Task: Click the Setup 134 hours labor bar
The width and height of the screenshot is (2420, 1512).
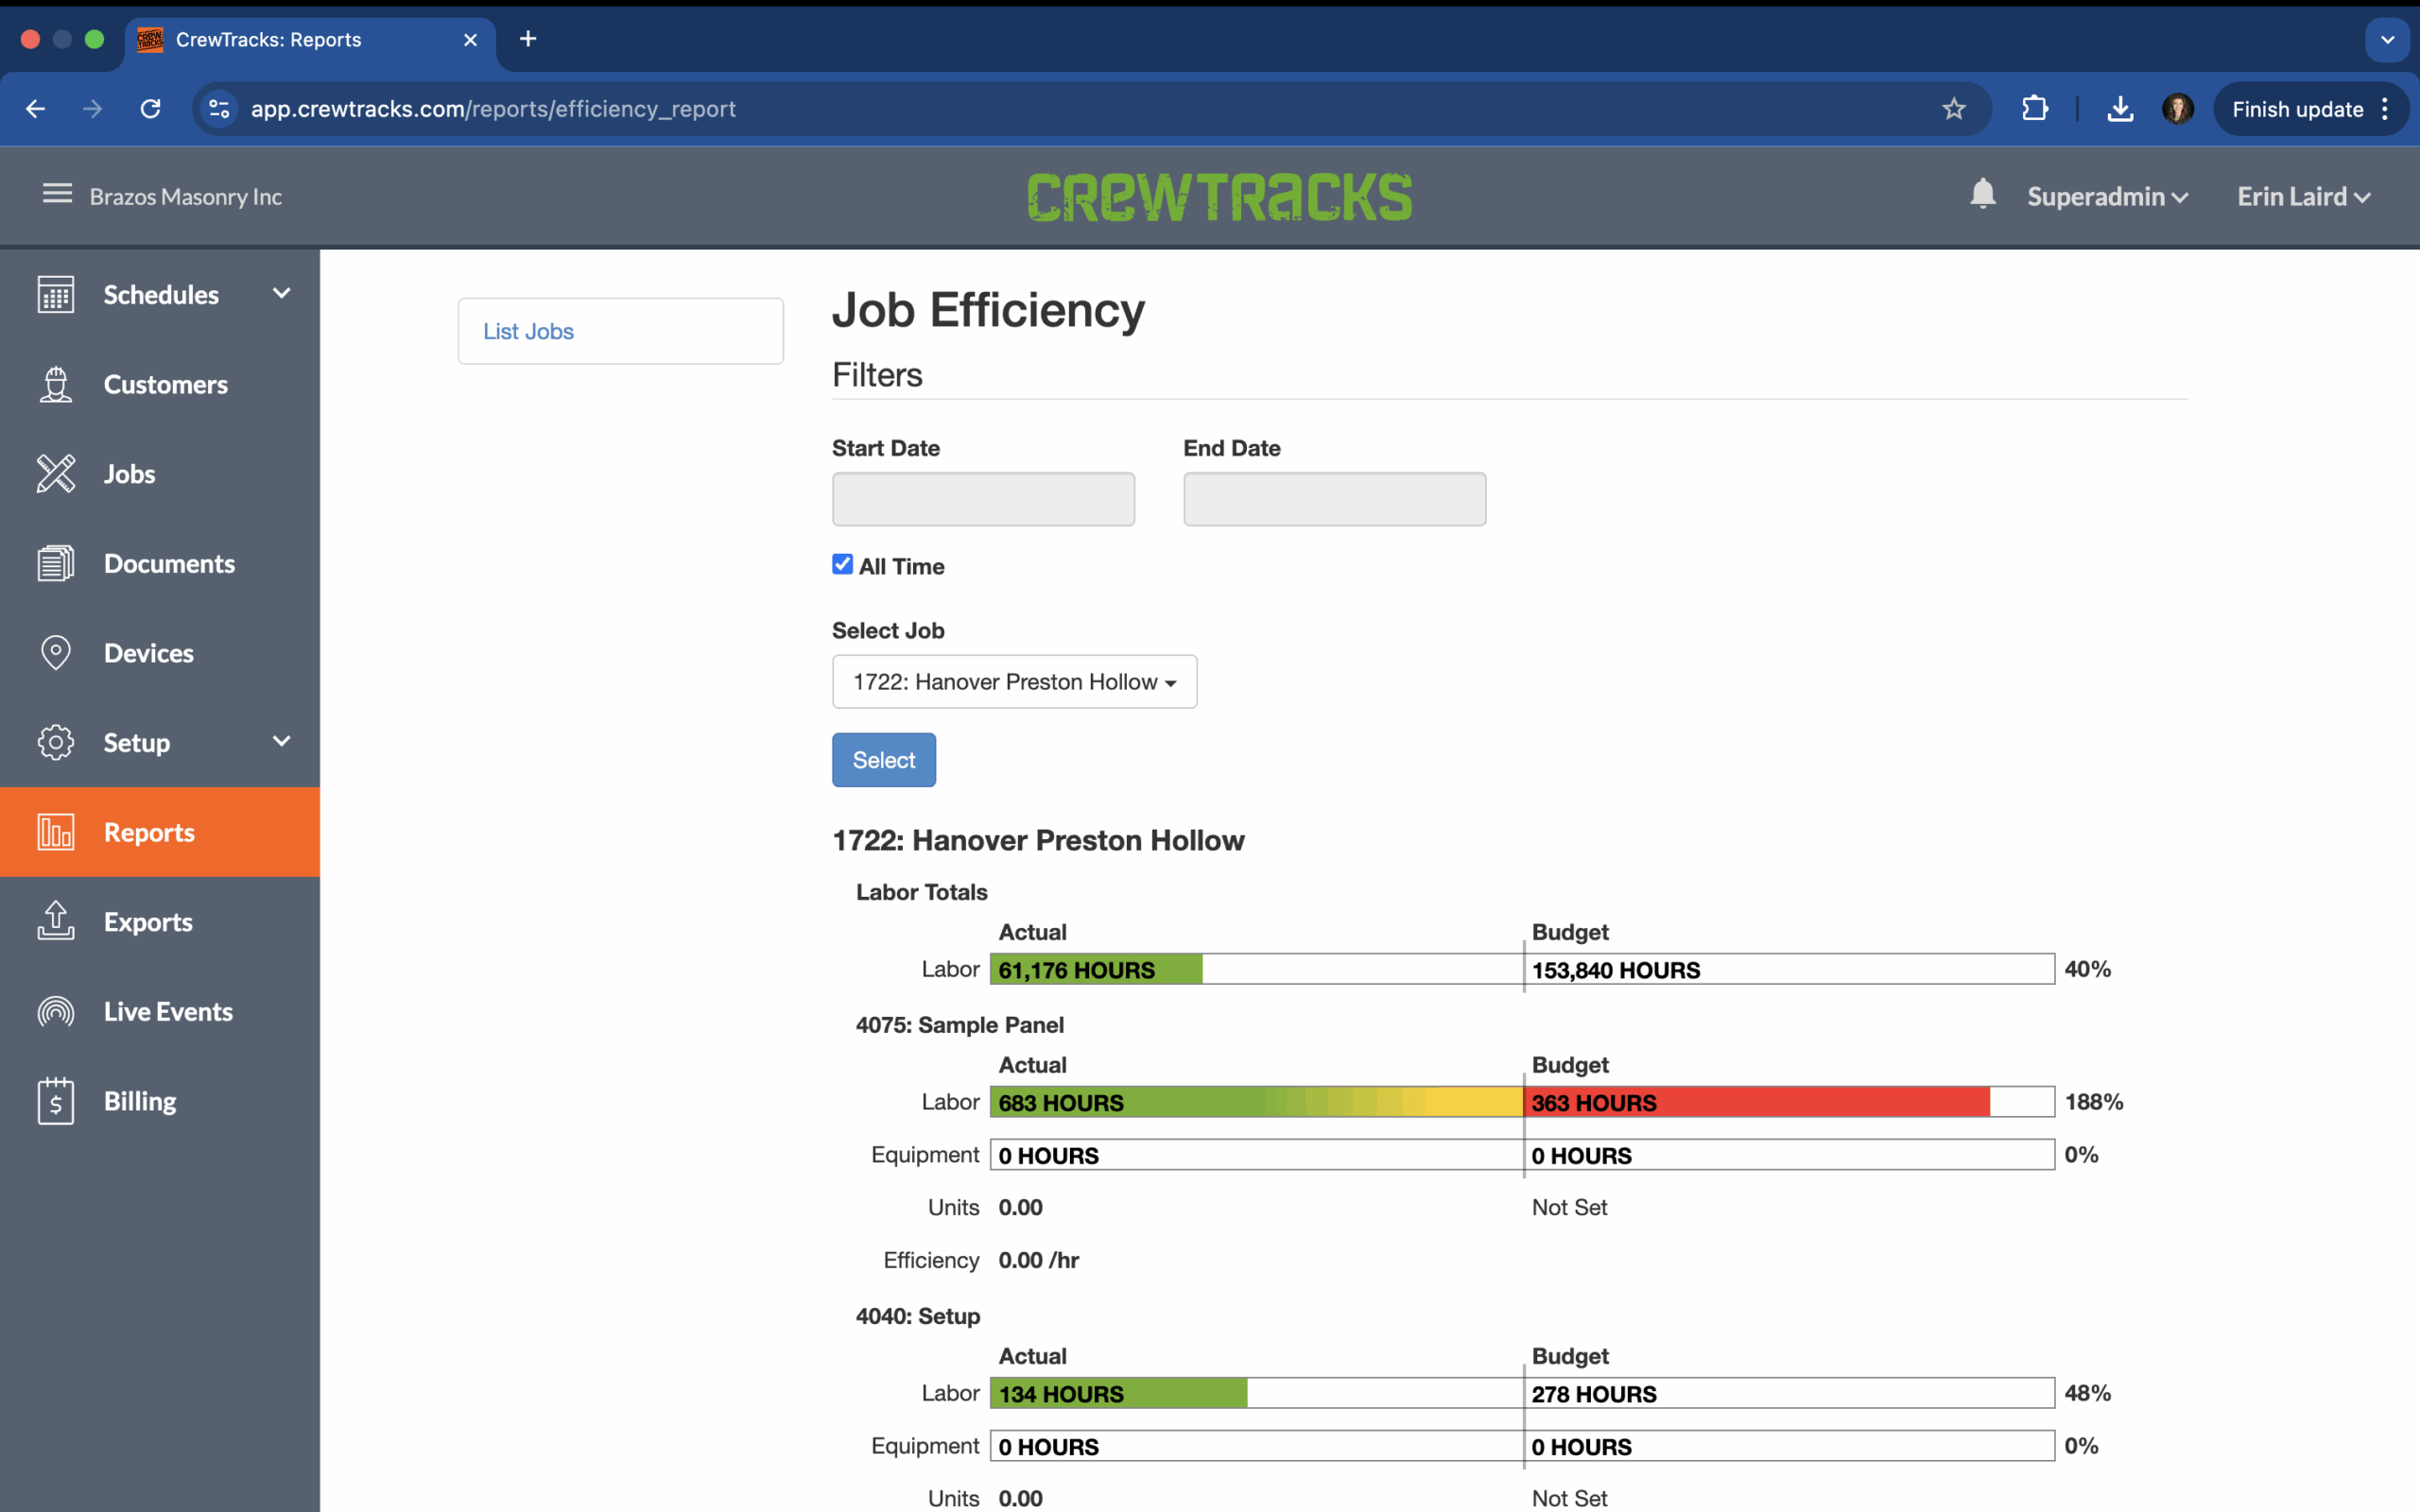Action: 1119,1393
